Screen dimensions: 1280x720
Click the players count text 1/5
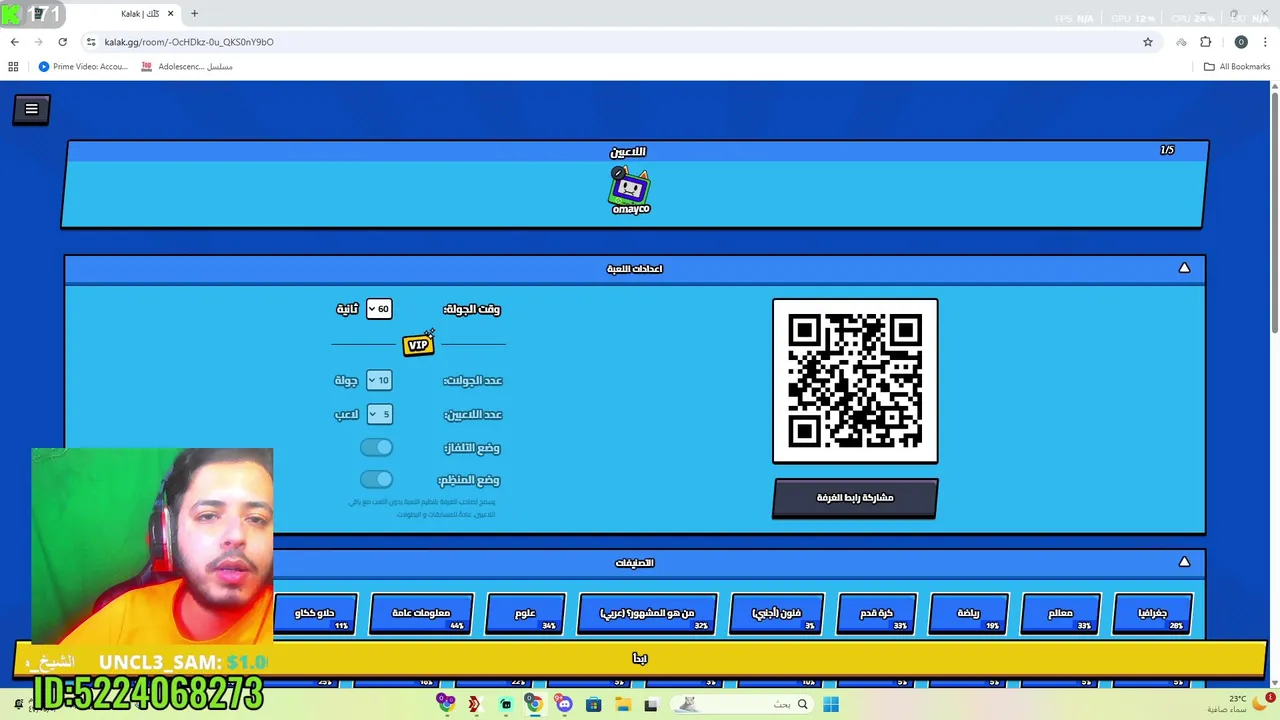point(1167,150)
